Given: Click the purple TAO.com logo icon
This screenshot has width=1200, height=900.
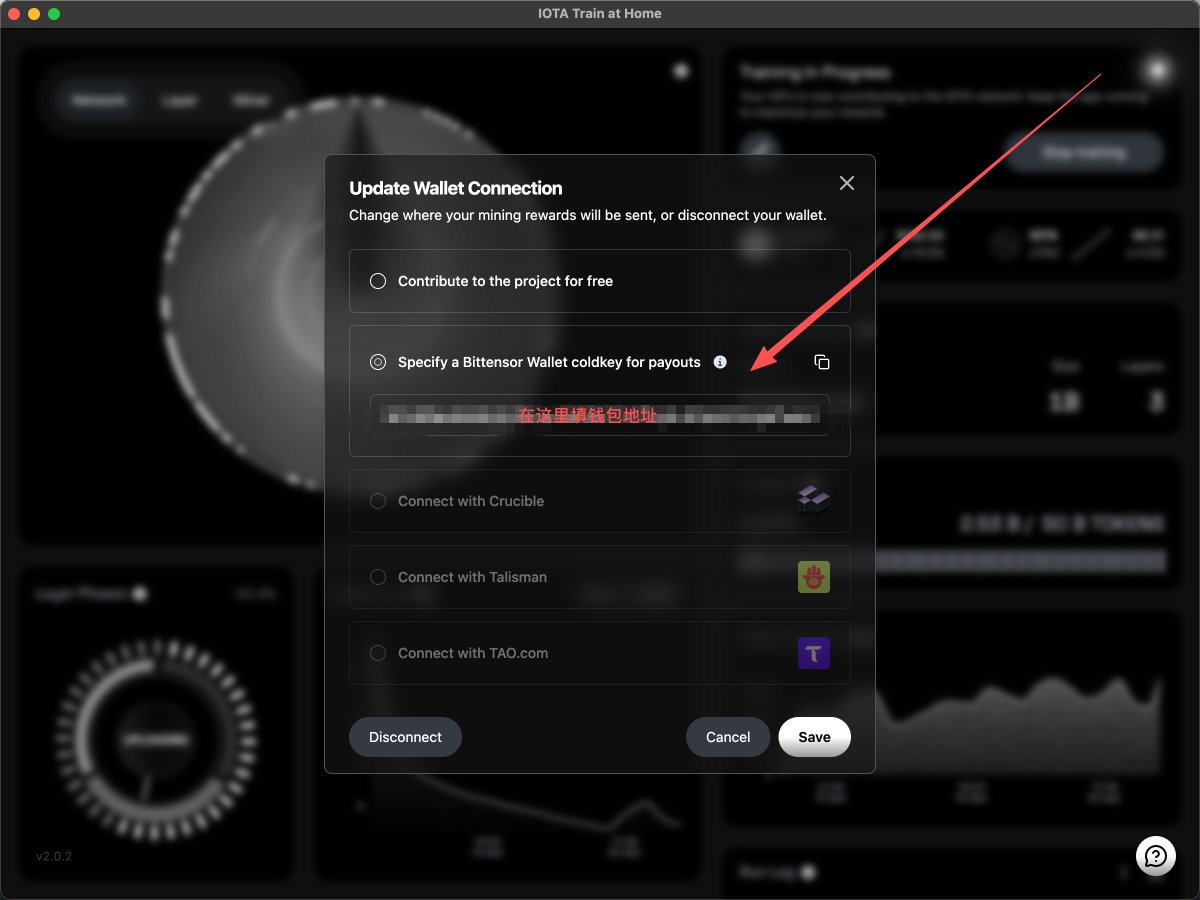Looking at the screenshot, I should tap(814, 653).
